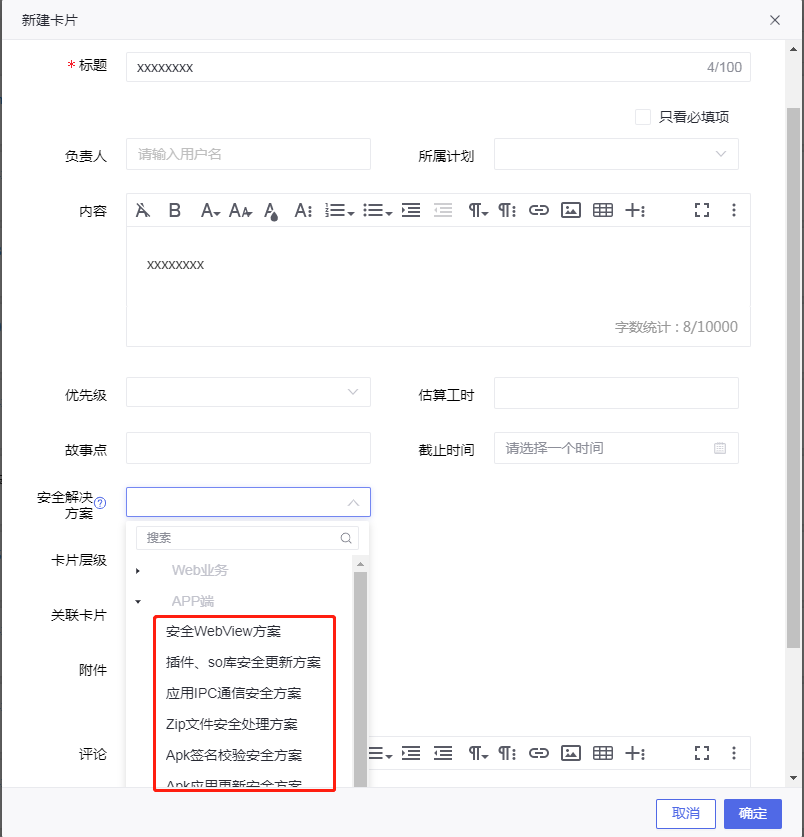Image resolution: width=804 pixels, height=837 pixels.
Task: Collapse the APP端 tree node
Action: 138,602
